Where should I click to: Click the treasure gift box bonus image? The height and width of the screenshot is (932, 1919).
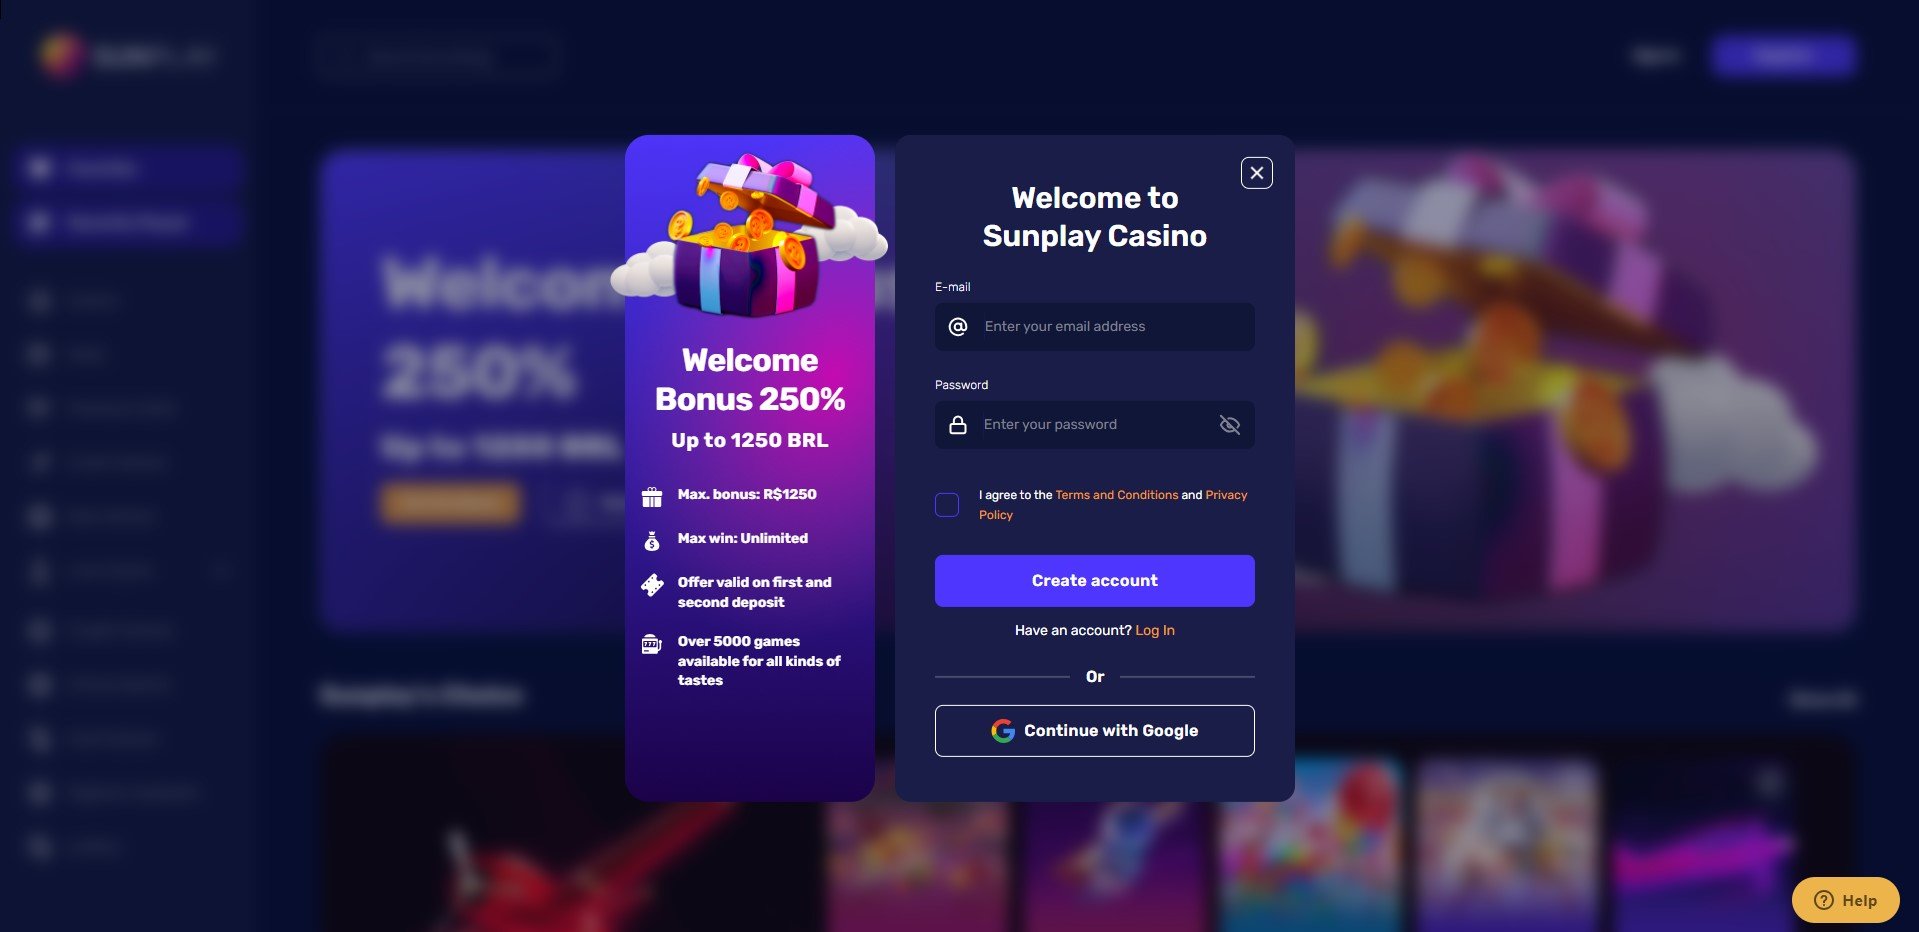coord(750,236)
